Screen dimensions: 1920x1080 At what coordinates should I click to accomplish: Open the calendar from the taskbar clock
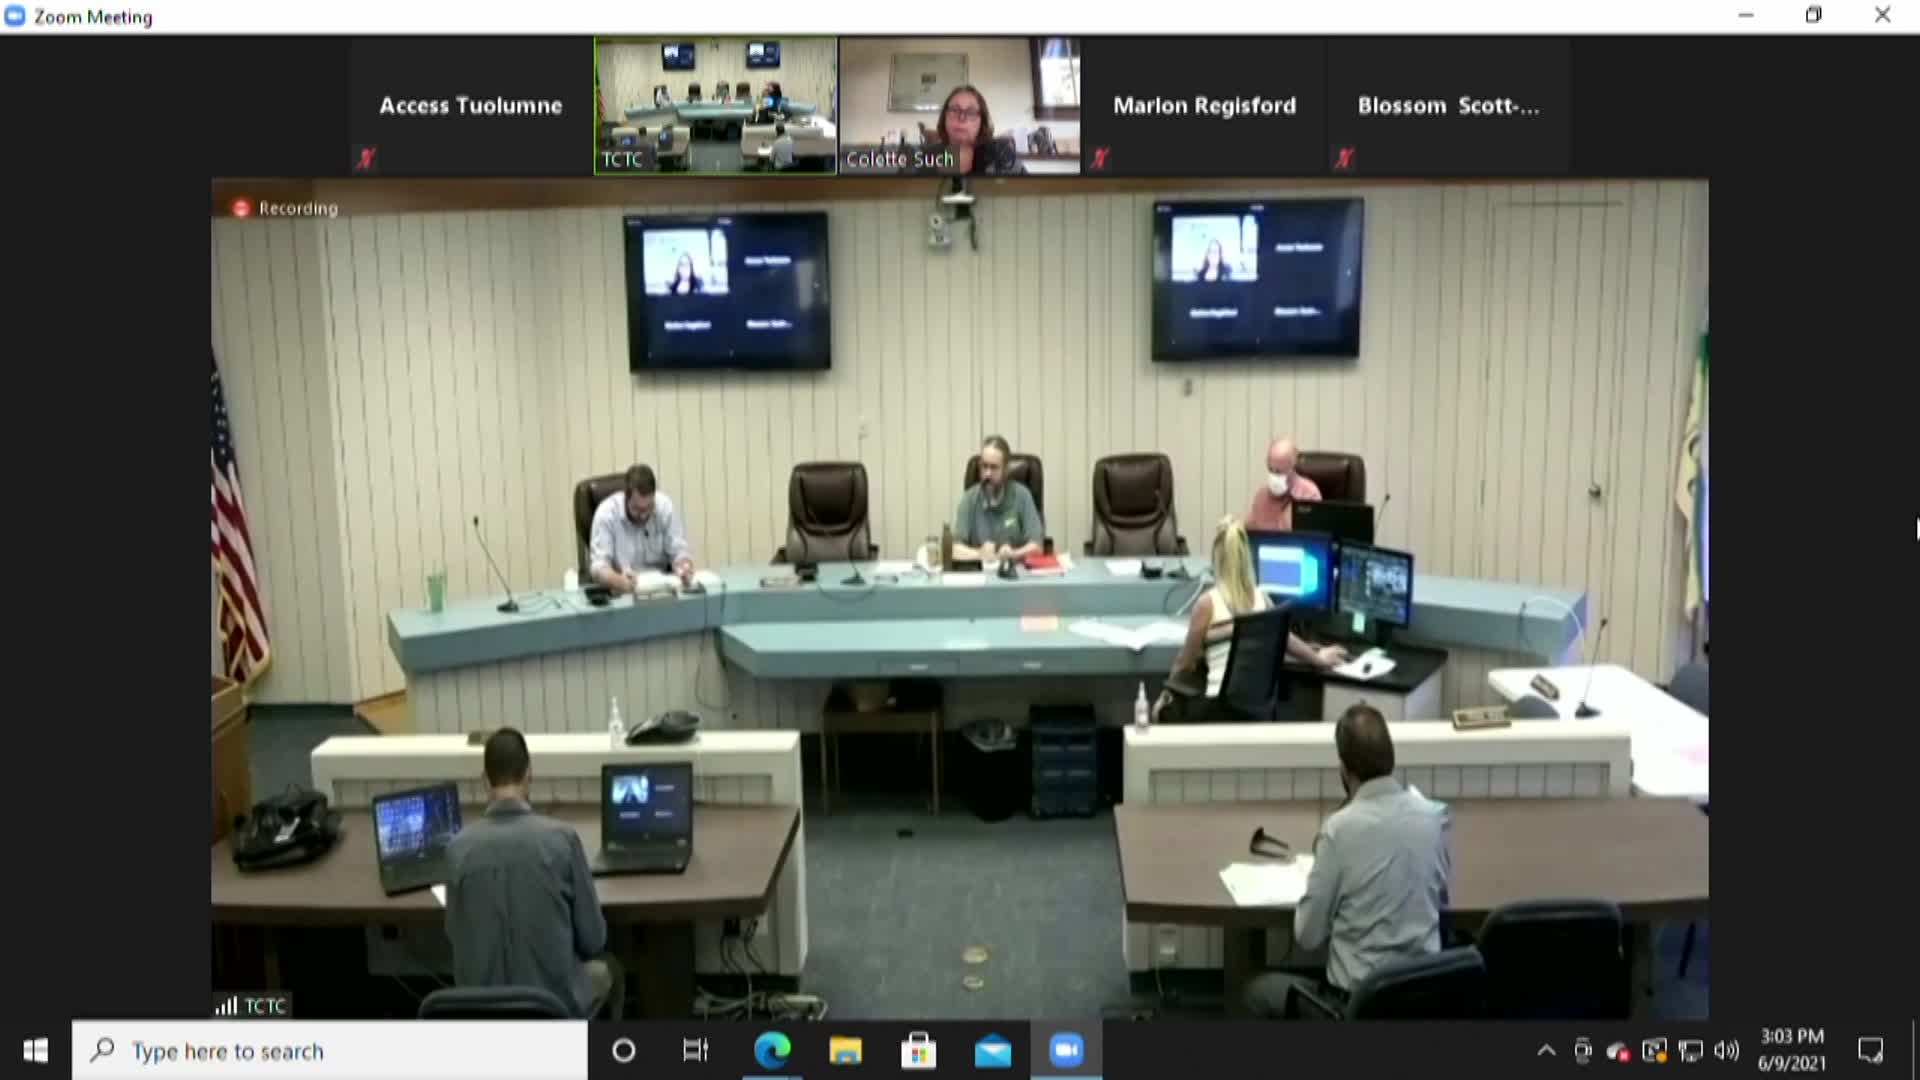[1792, 1051]
